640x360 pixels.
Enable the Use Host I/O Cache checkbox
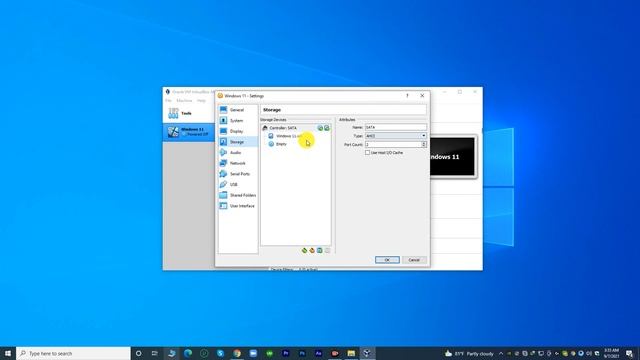pyautogui.click(x=367, y=152)
